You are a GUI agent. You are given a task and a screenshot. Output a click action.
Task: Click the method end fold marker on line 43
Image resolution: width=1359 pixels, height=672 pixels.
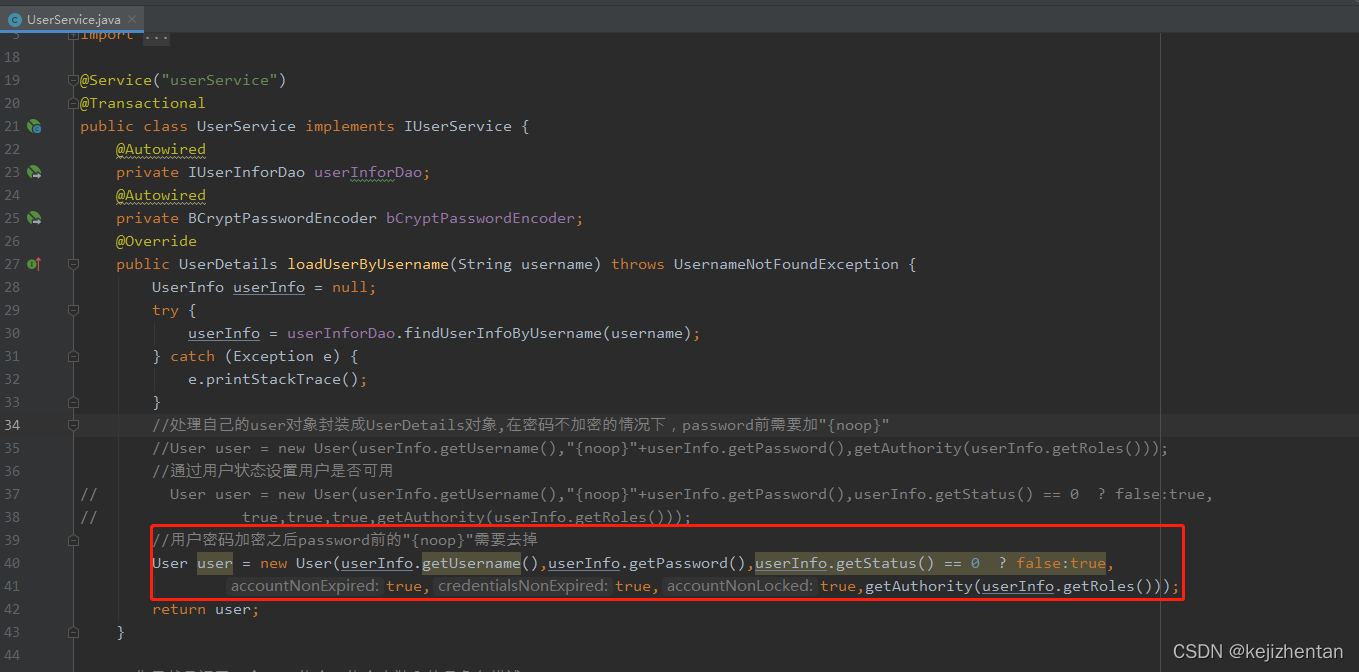(x=73, y=632)
